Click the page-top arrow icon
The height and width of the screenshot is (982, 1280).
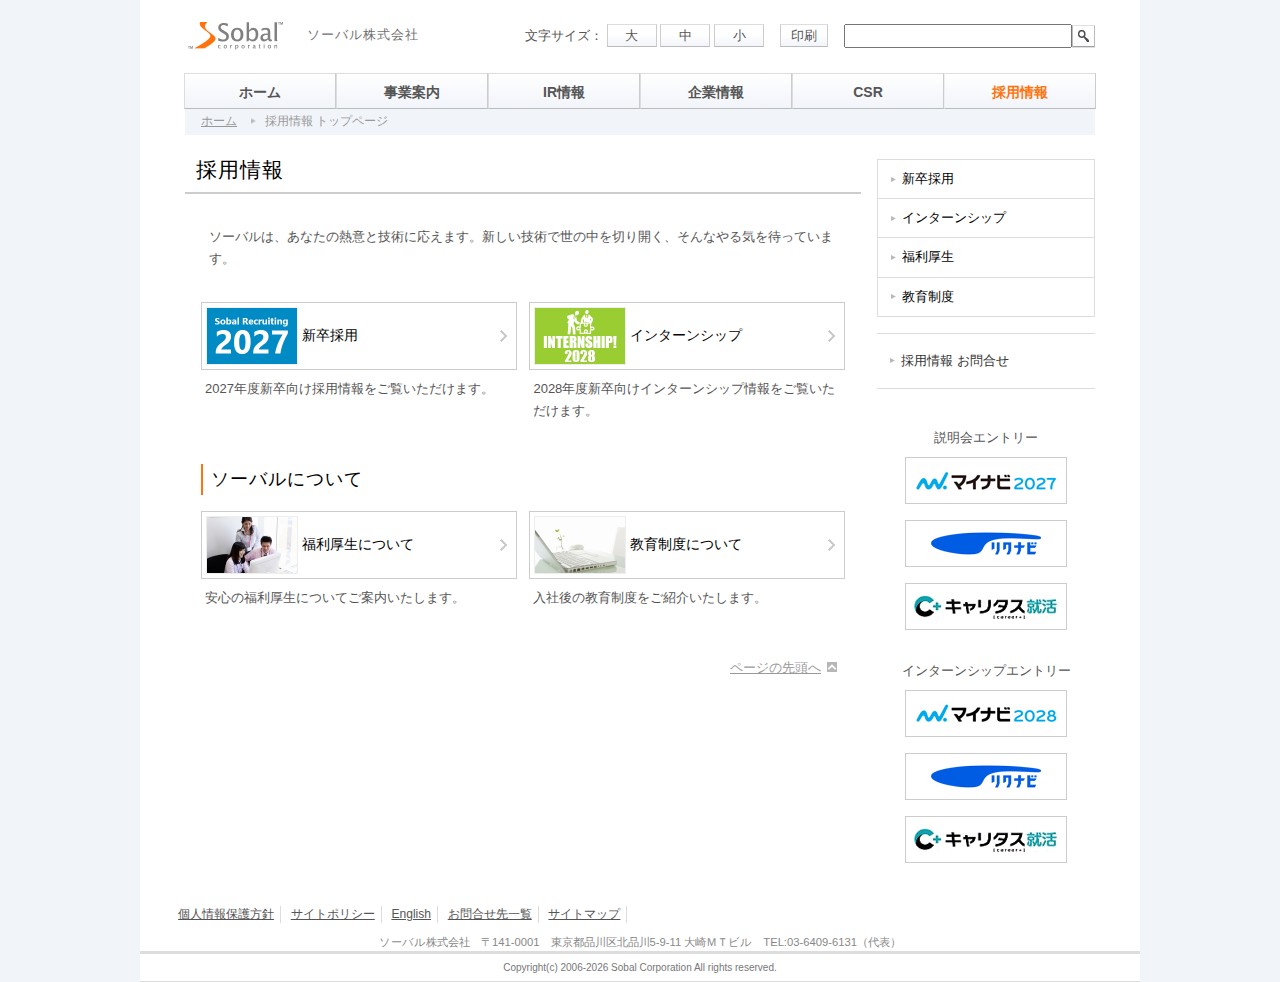tap(832, 667)
